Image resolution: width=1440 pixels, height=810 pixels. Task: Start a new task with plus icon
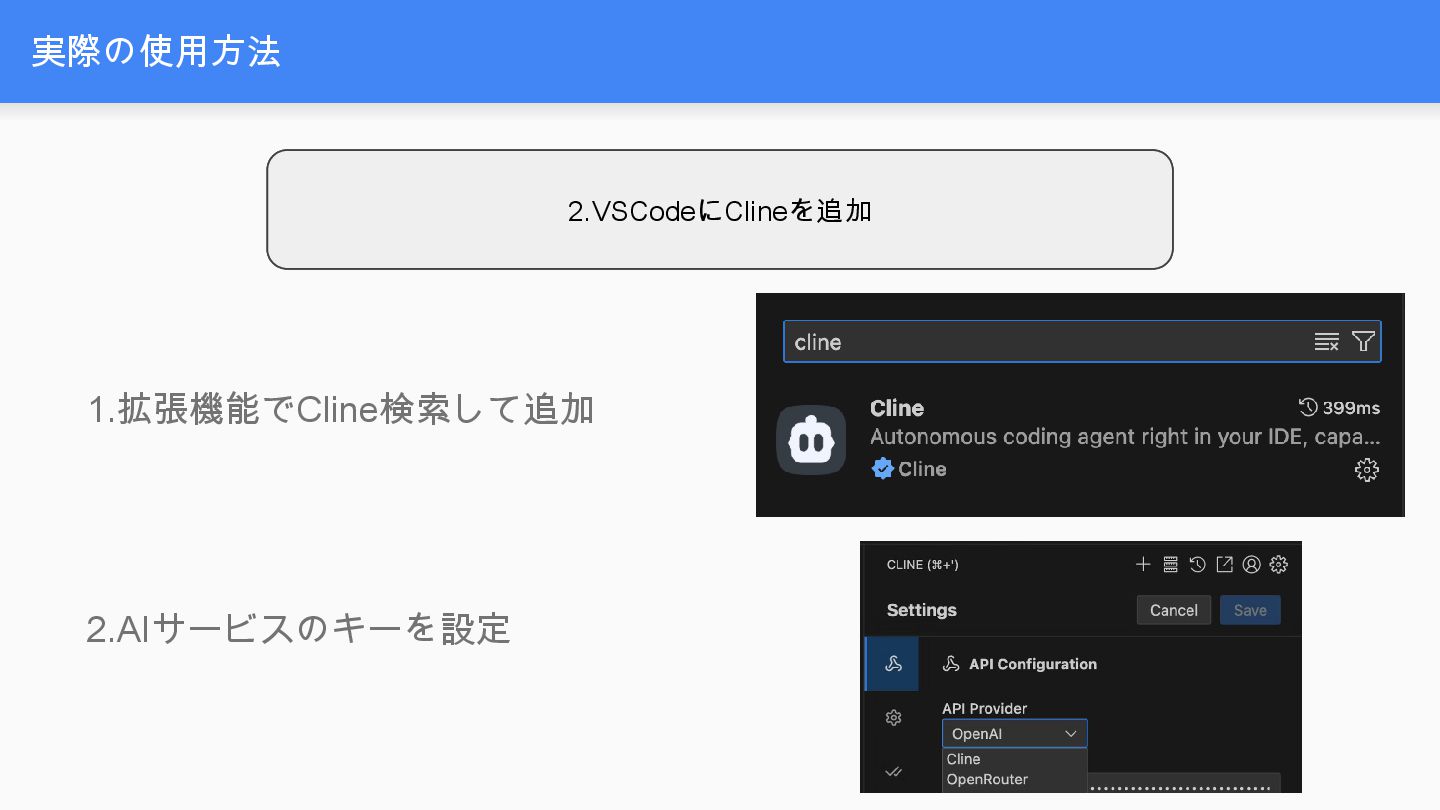[x=1143, y=564]
